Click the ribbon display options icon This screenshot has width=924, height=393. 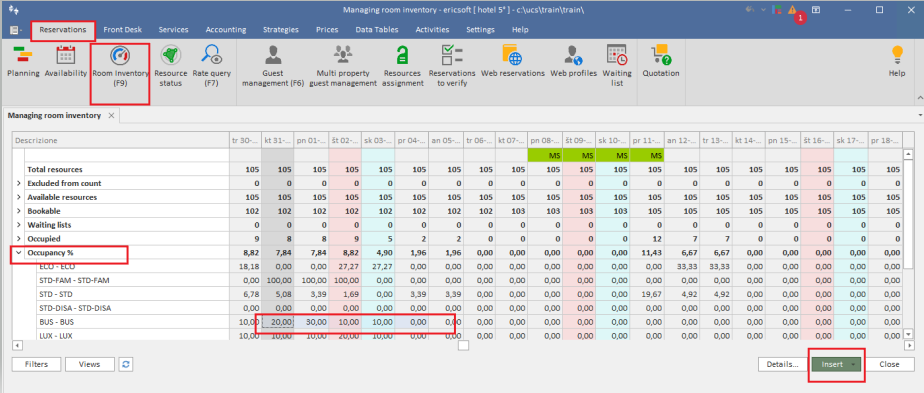tap(816, 10)
